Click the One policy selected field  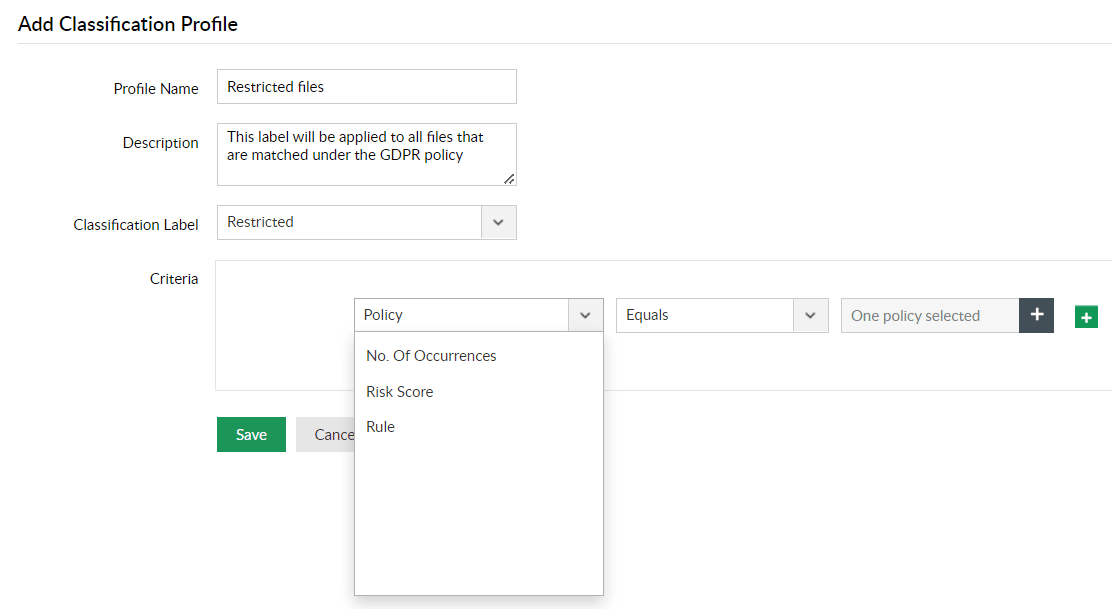click(x=929, y=316)
